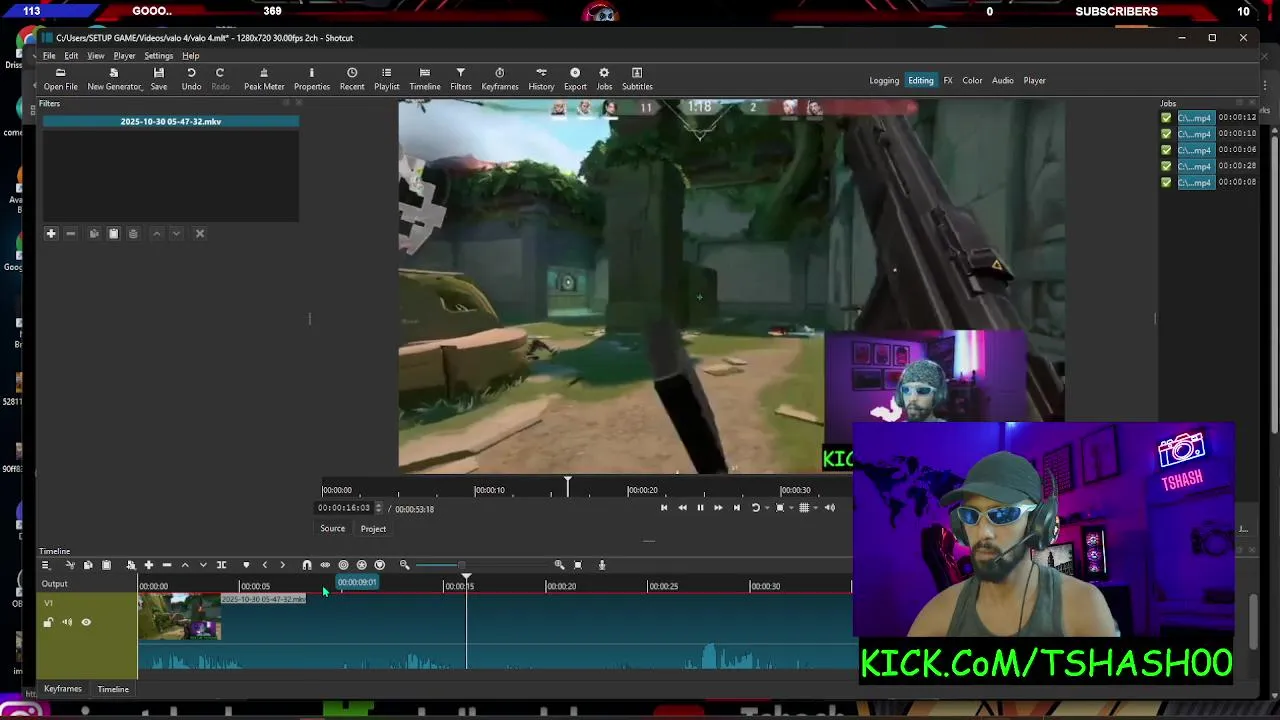Open the View menu
1280x720 pixels.
click(96, 56)
